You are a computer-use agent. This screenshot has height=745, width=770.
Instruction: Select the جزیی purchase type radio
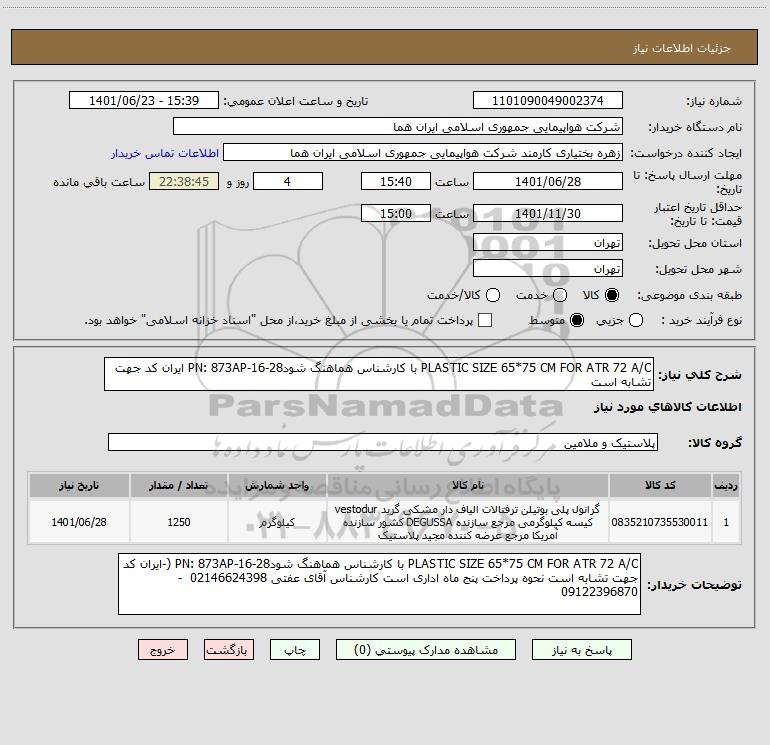[635, 320]
